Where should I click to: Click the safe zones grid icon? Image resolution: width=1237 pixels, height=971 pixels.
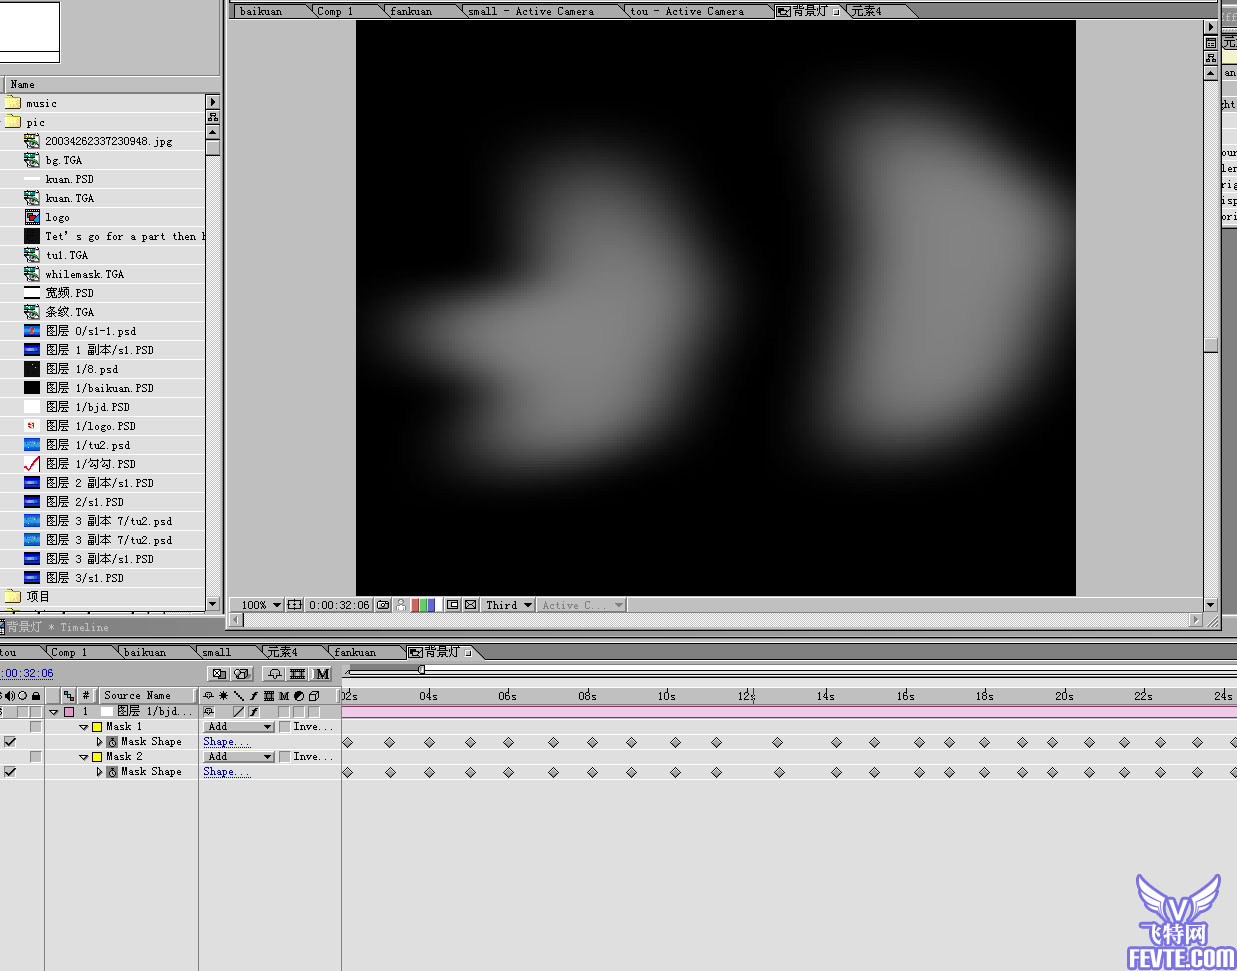click(x=294, y=605)
